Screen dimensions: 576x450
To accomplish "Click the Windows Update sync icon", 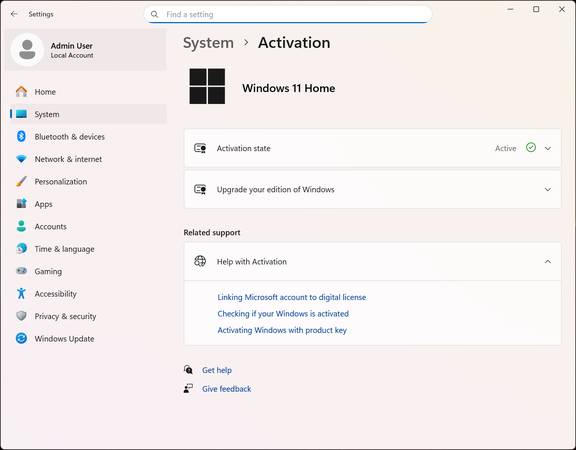I will click(21, 338).
